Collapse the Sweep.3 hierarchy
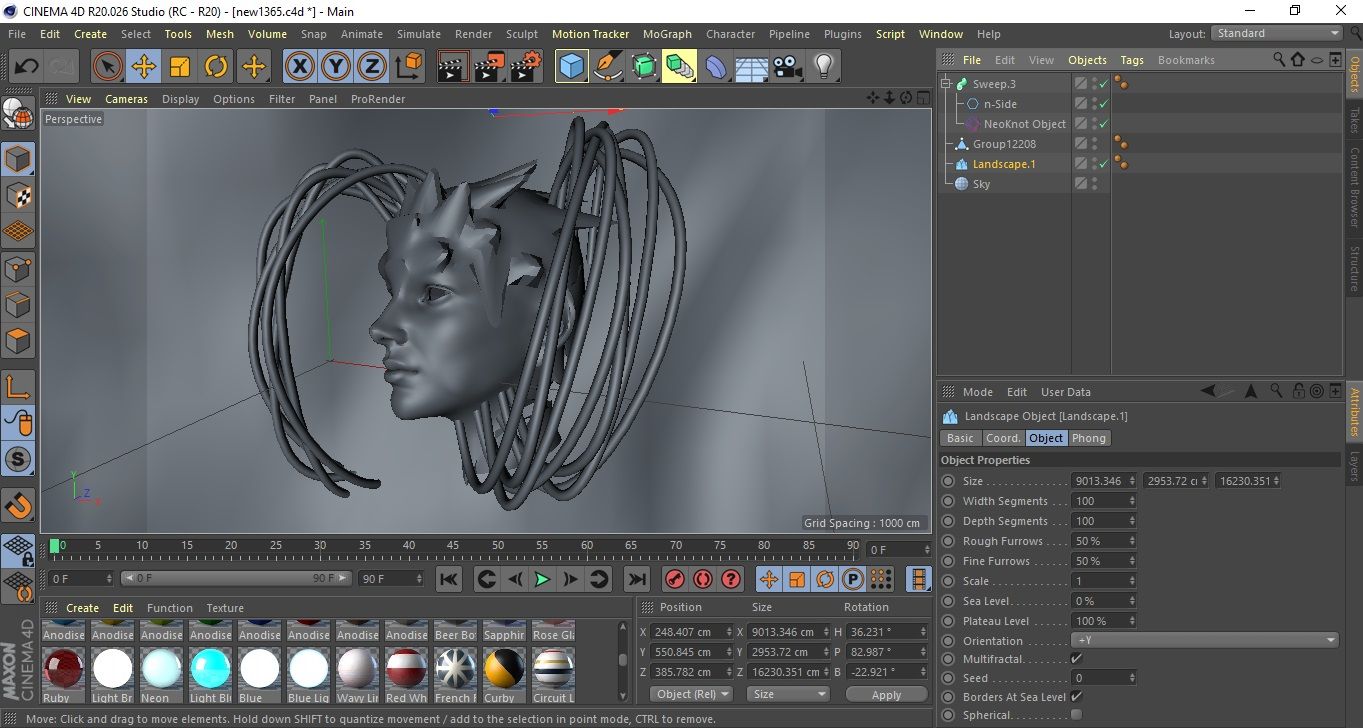 point(945,84)
